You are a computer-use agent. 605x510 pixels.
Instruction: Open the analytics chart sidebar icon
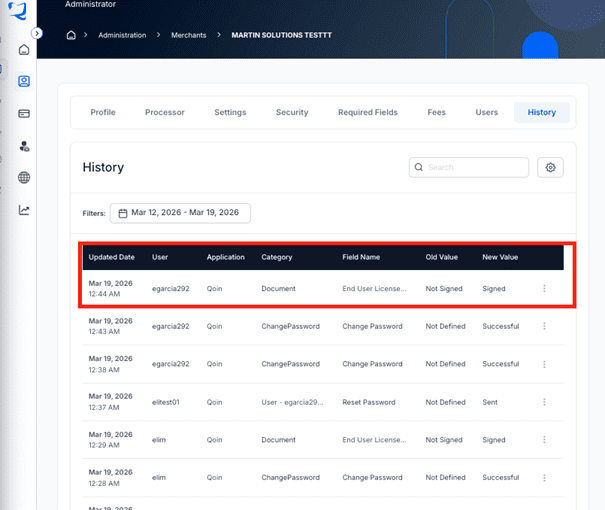tap(24, 210)
